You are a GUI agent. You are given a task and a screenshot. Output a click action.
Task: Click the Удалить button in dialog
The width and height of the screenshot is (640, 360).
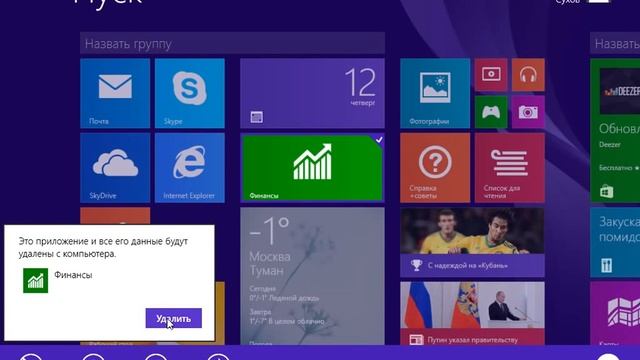pos(173,318)
